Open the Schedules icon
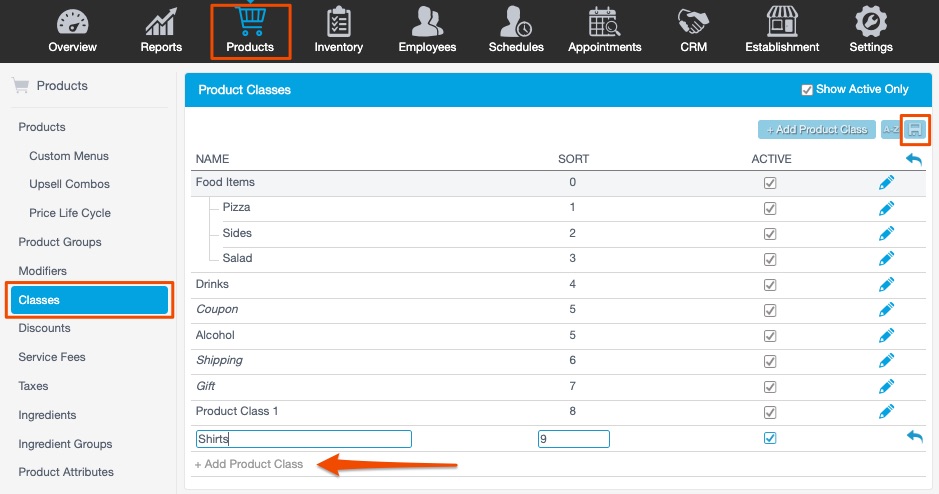 [x=516, y=22]
